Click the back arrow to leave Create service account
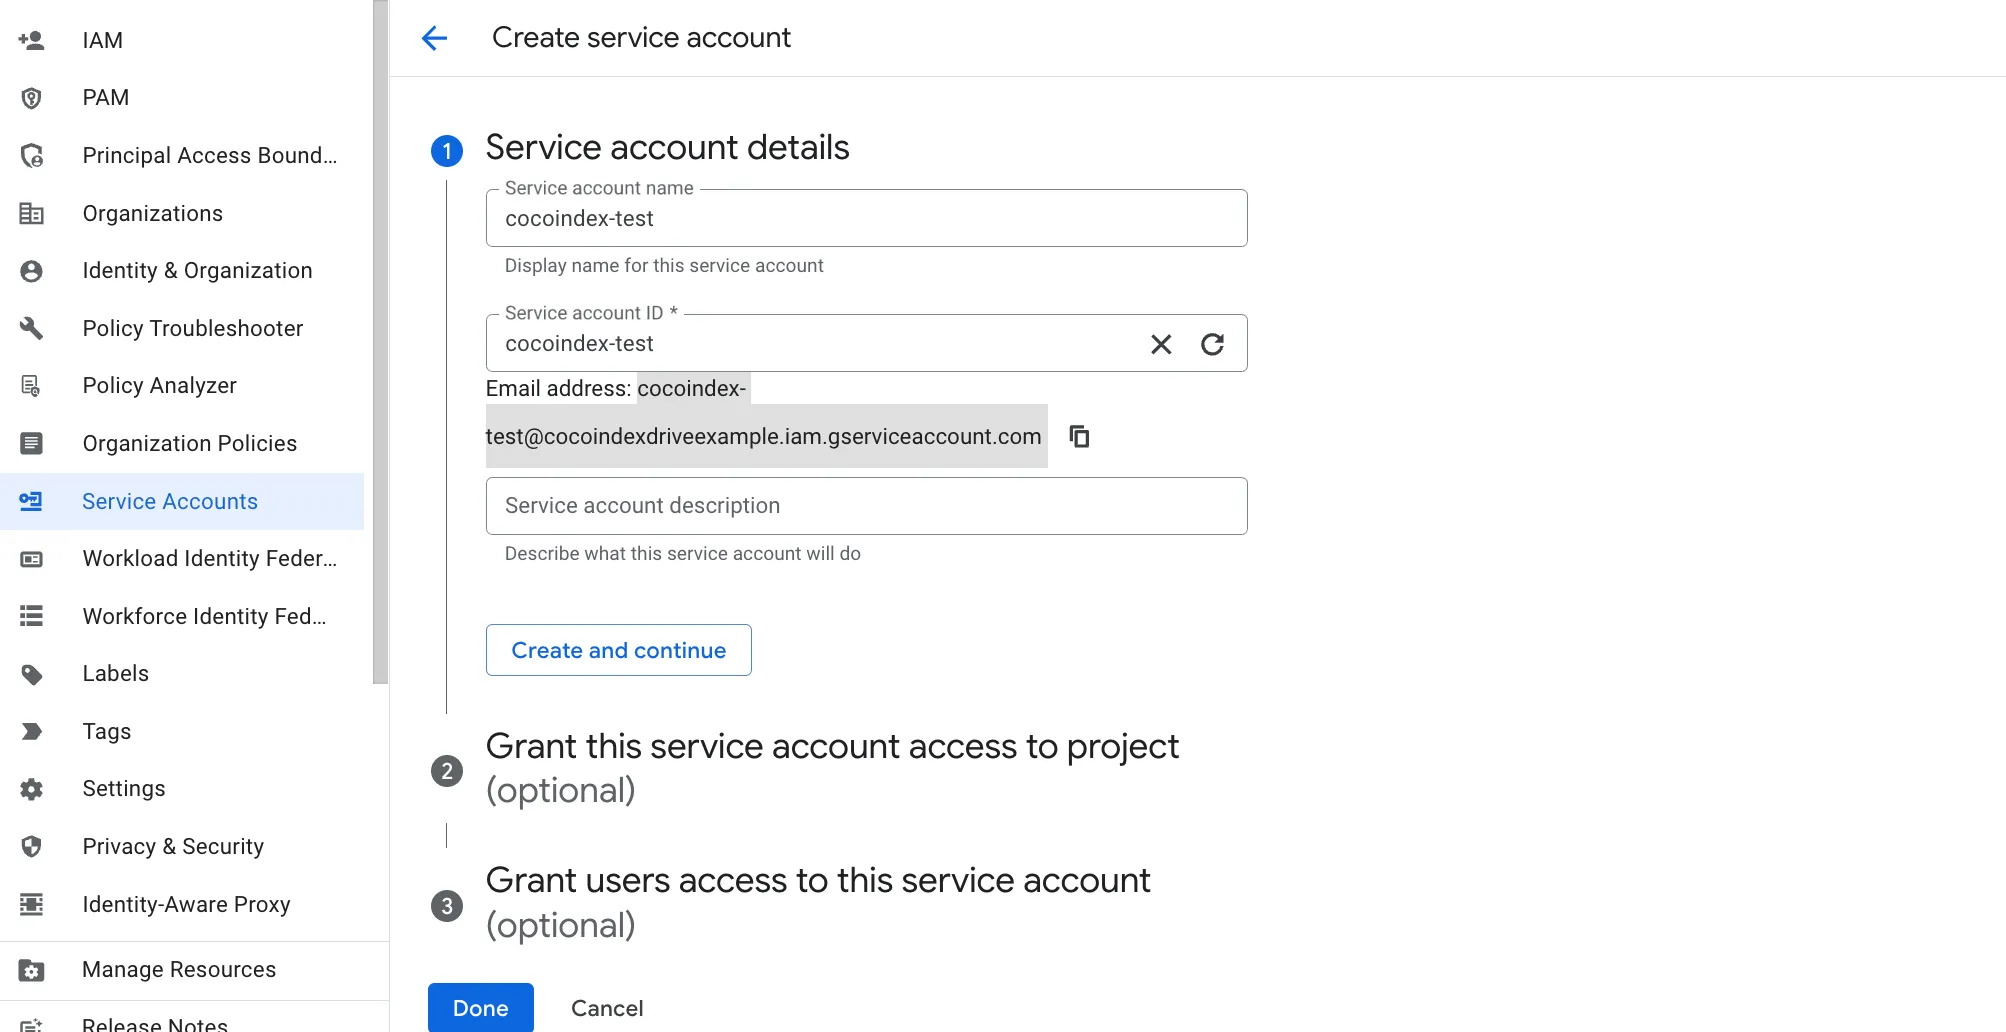Screen dimensions: 2006x1032 pyautogui.click(x=434, y=38)
